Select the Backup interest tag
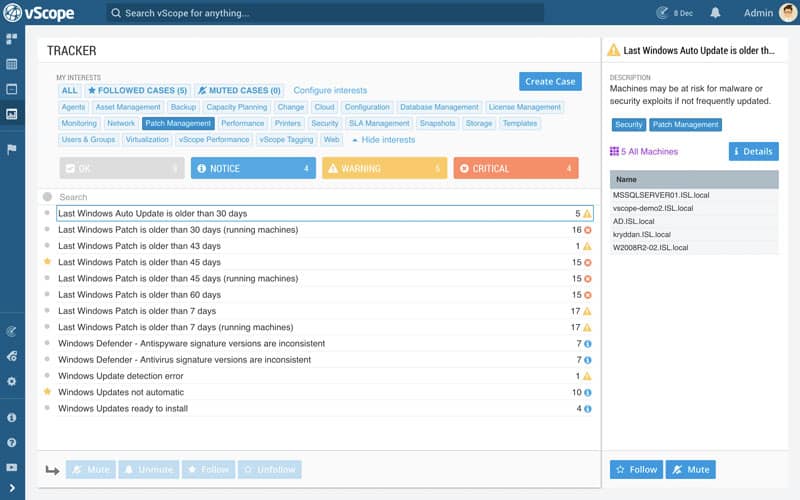The height and width of the screenshot is (500, 800). [183, 107]
